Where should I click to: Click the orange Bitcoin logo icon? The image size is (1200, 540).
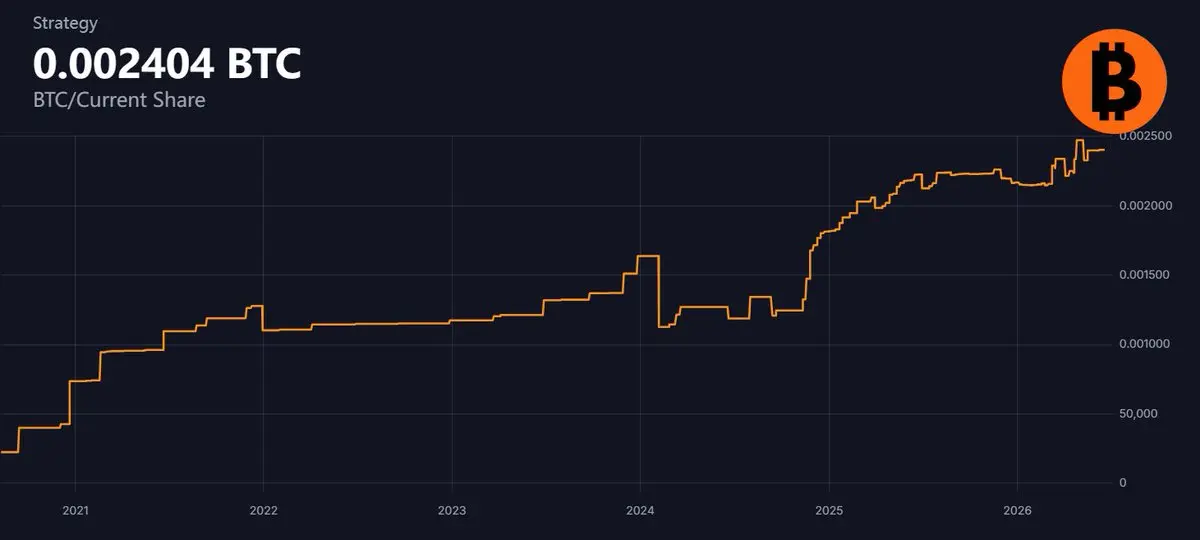coord(1114,81)
